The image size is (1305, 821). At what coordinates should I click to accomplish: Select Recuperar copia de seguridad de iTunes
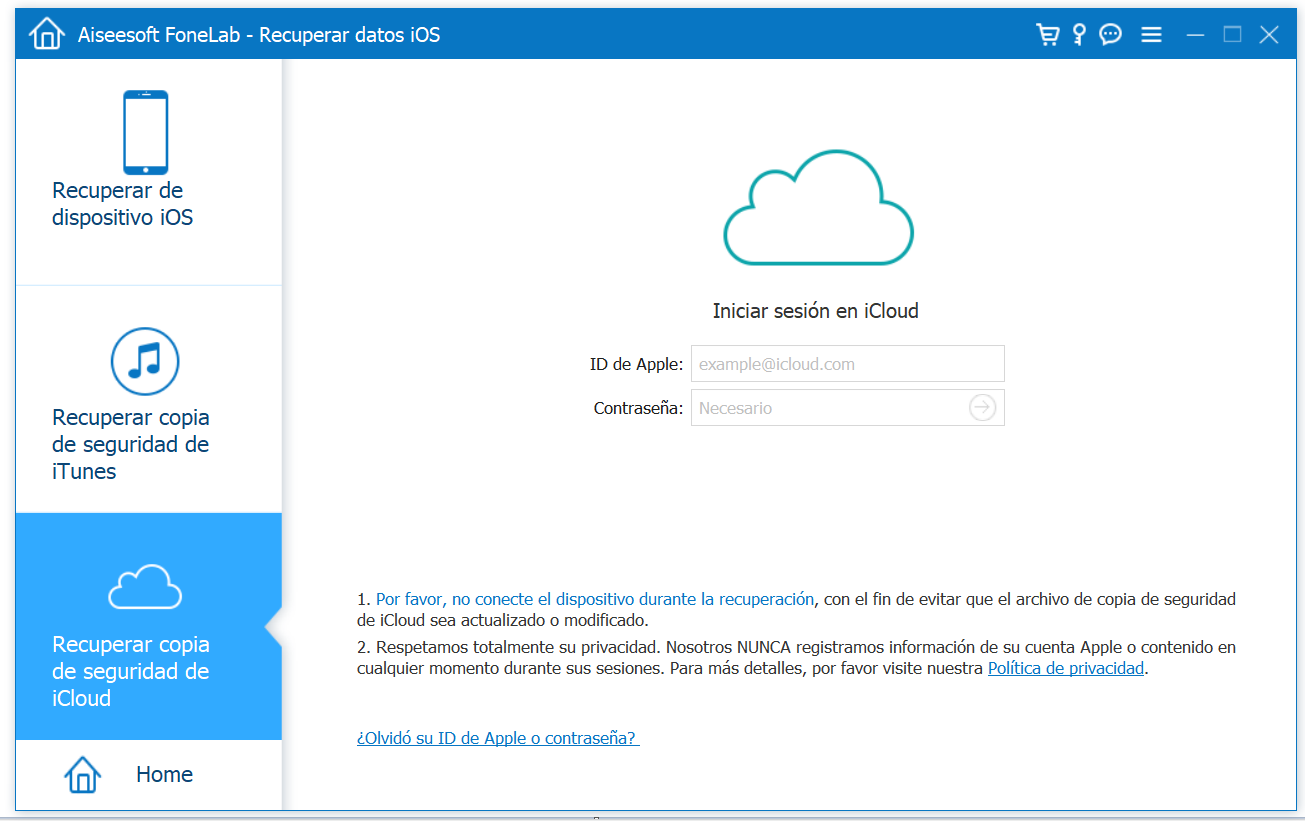[x=149, y=399]
